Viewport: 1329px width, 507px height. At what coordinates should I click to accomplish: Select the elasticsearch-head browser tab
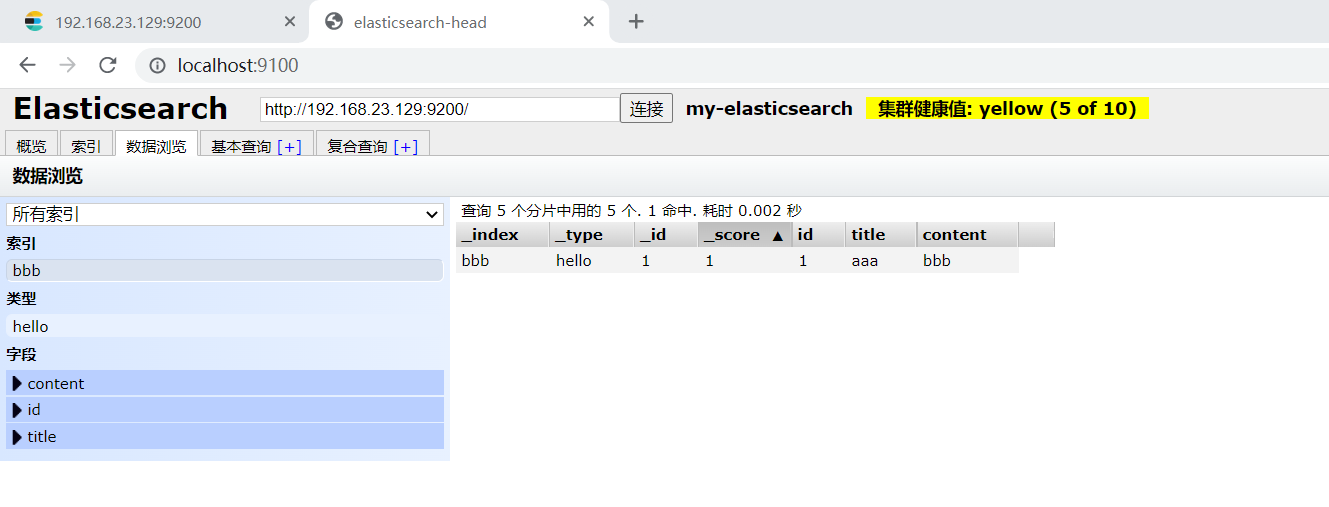[459, 21]
